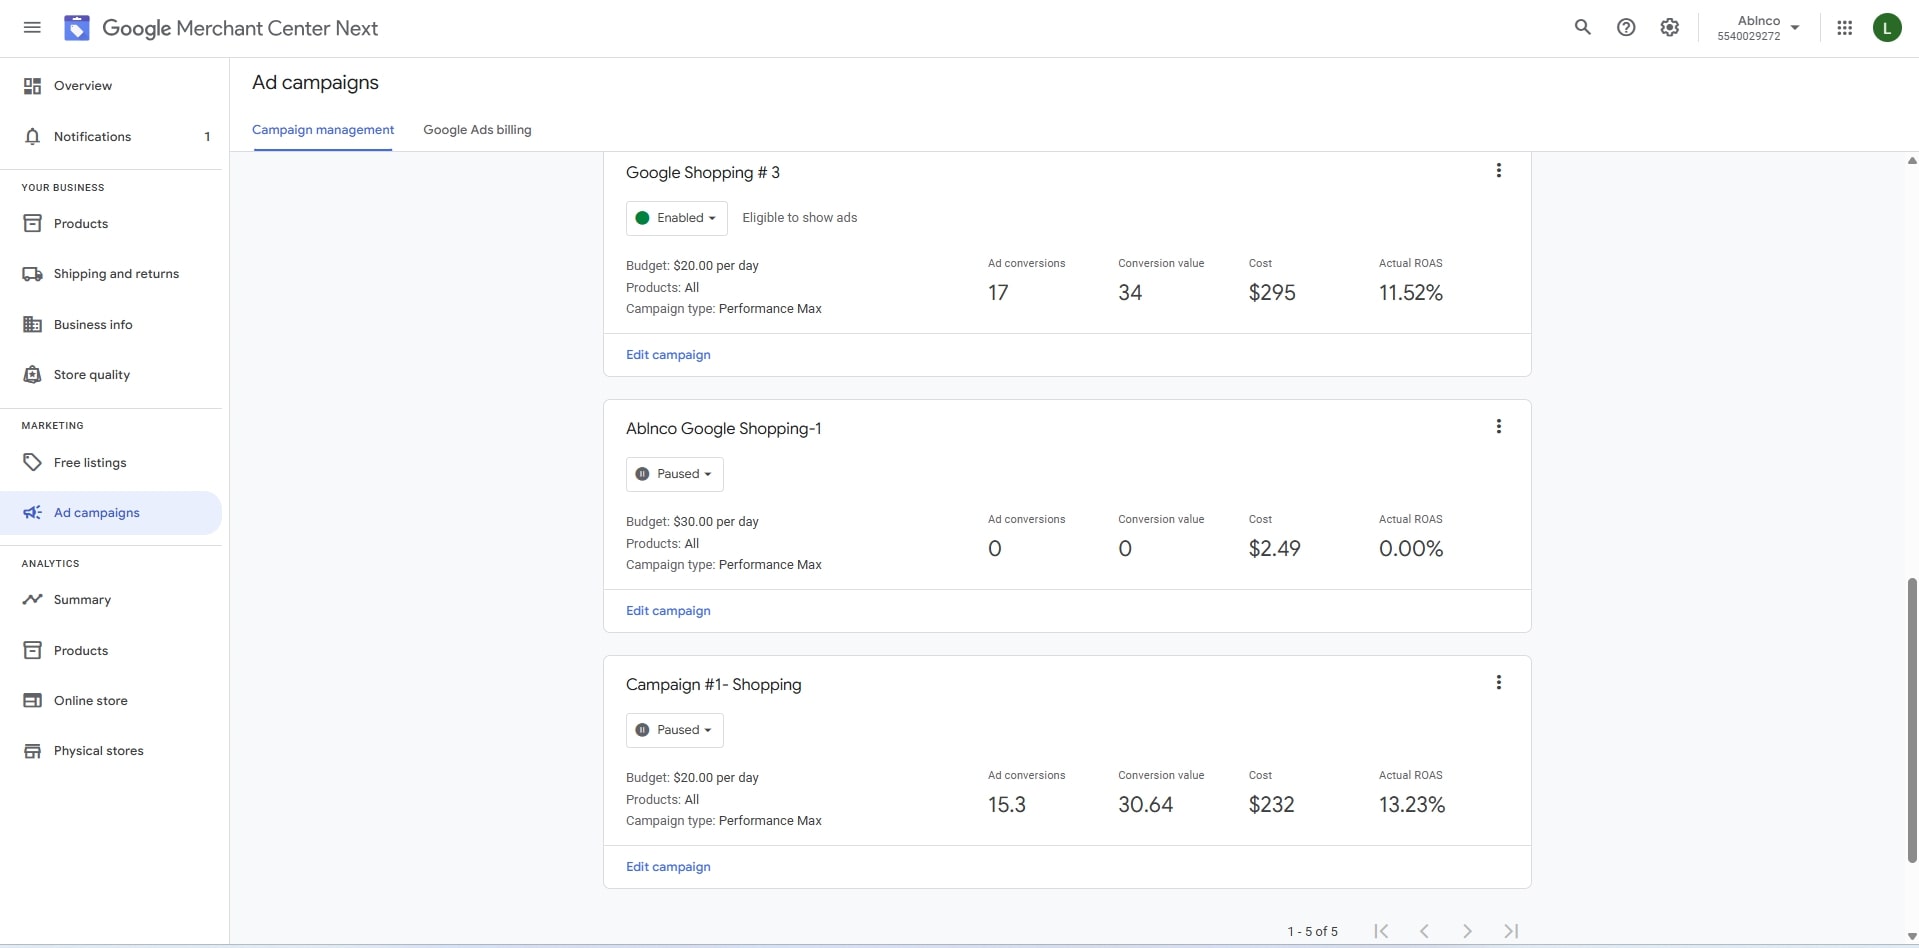The height and width of the screenshot is (948, 1919).
Task: Edit campaign for Google Shopping # 3
Action: point(668,355)
